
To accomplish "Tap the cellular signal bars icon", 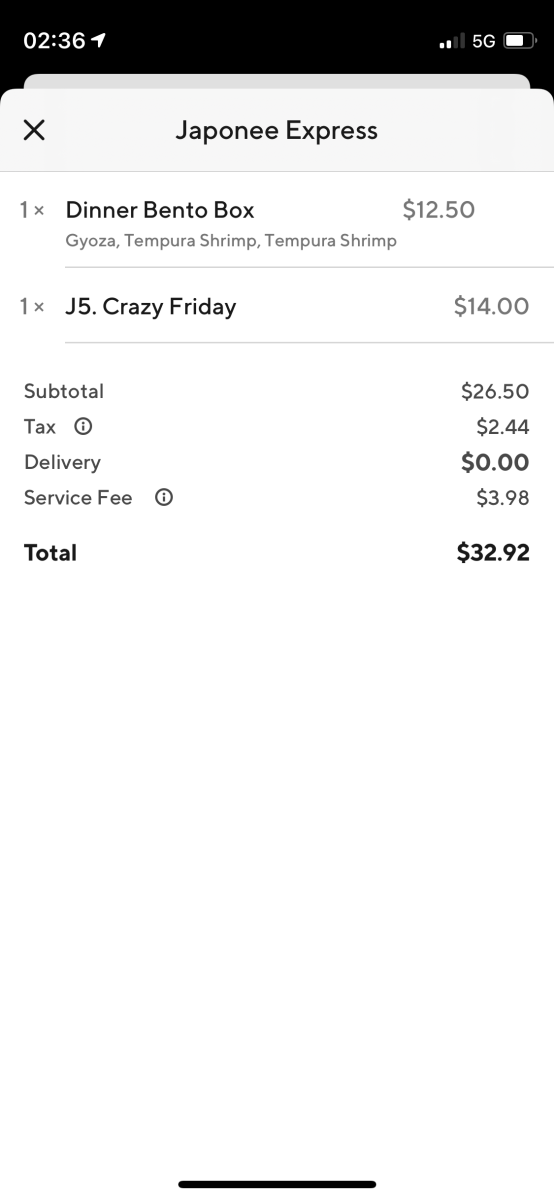I will click(x=452, y=41).
